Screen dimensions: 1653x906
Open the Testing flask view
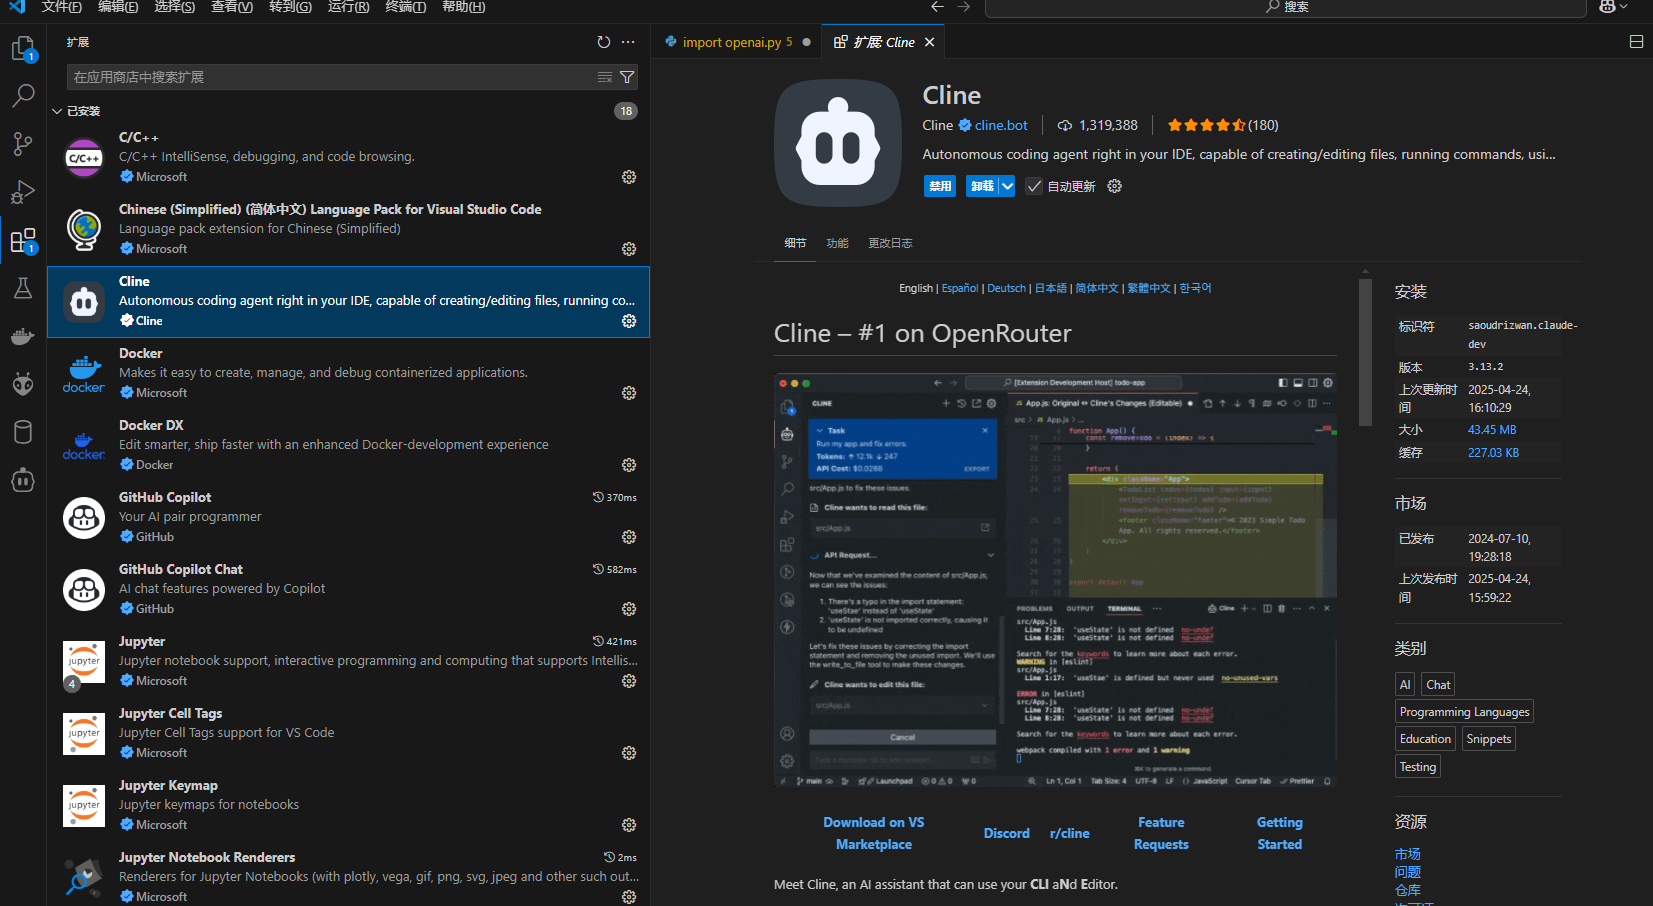[23, 288]
